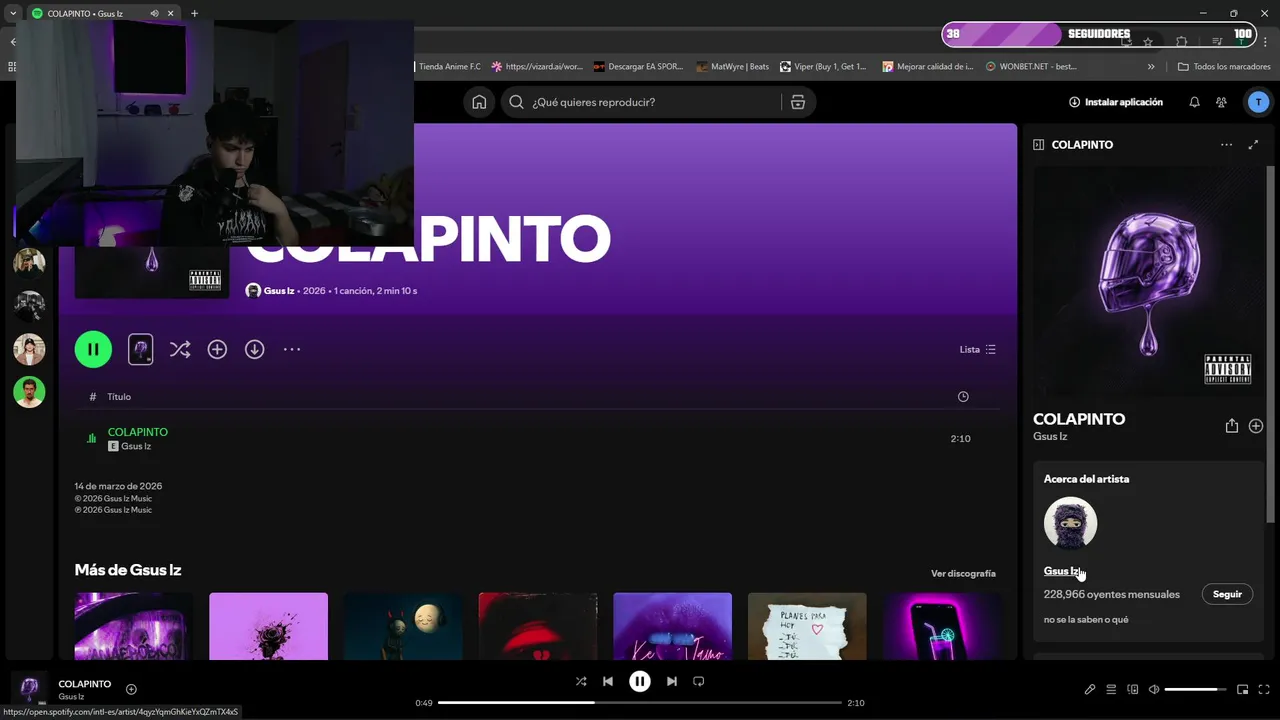Open the browser extensions puzzle icon

coord(1181,42)
